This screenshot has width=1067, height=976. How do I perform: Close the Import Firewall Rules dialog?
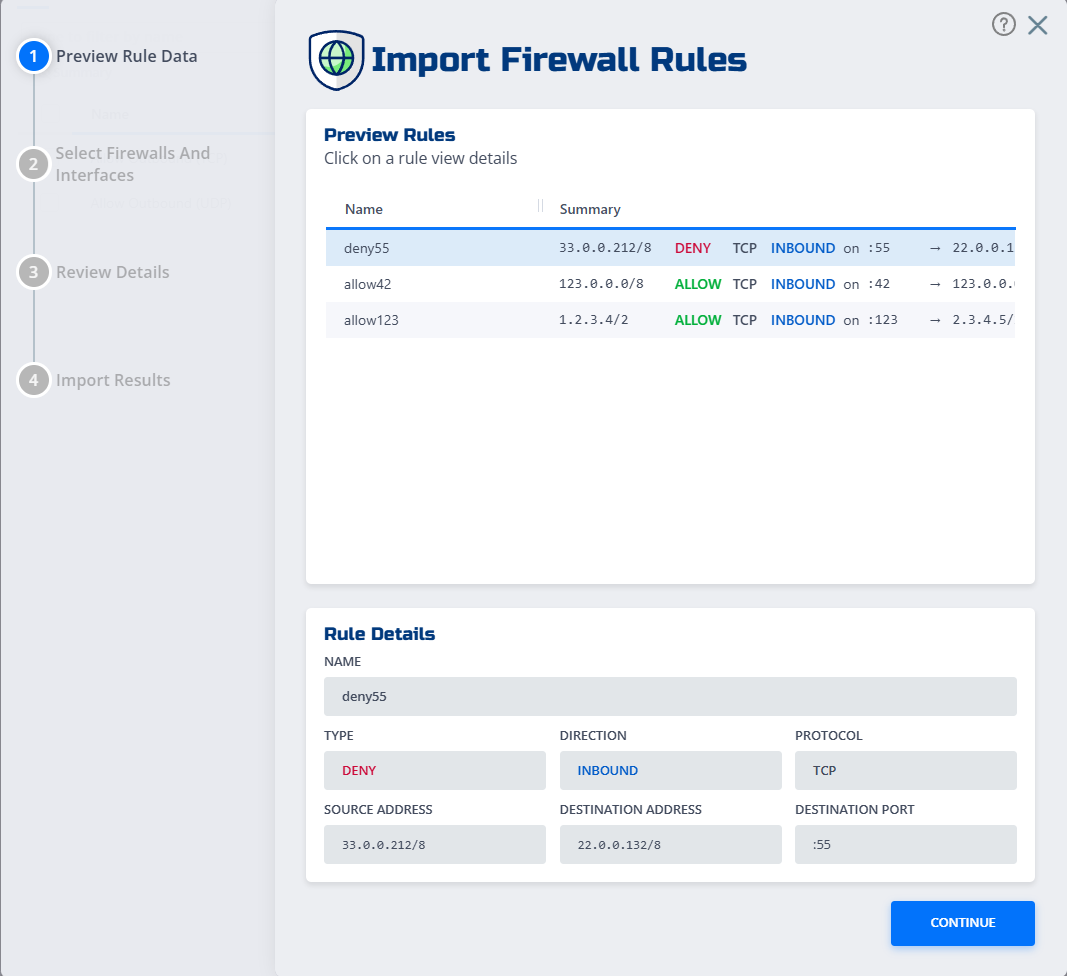click(x=1037, y=25)
